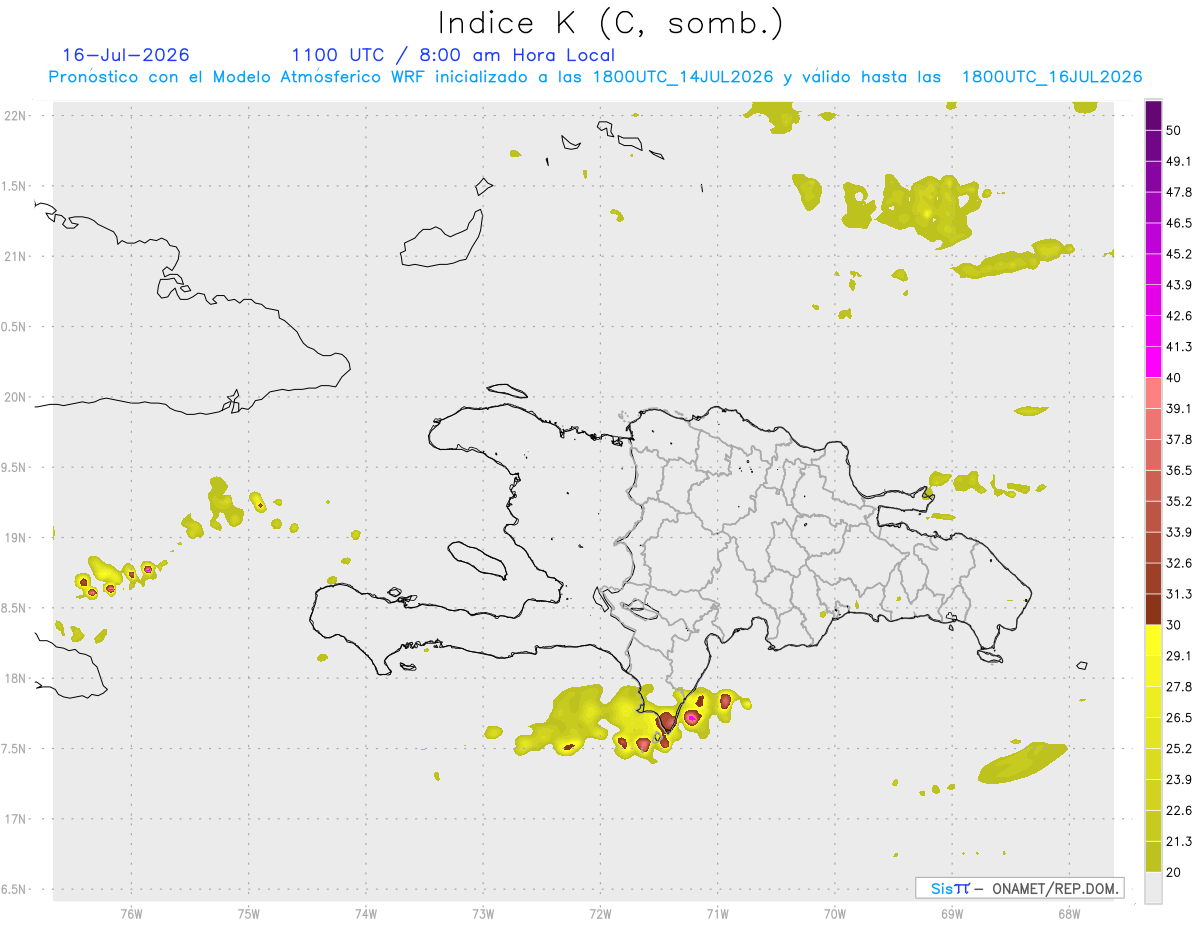This screenshot has width=1200, height=927.
Task: Click the colorbar value label 46.5
Action: 1179,223
